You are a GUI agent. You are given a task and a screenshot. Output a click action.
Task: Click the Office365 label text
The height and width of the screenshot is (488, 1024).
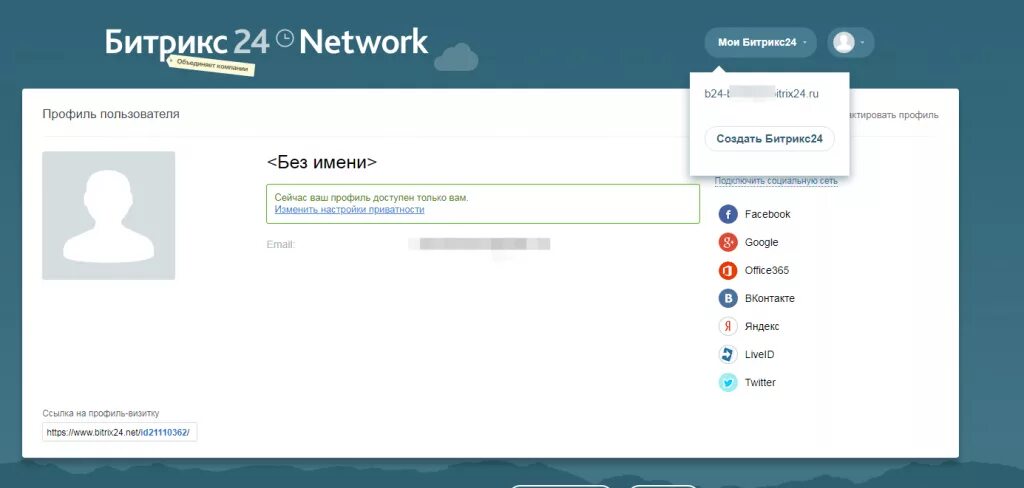pyautogui.click(x=767, y=270)
